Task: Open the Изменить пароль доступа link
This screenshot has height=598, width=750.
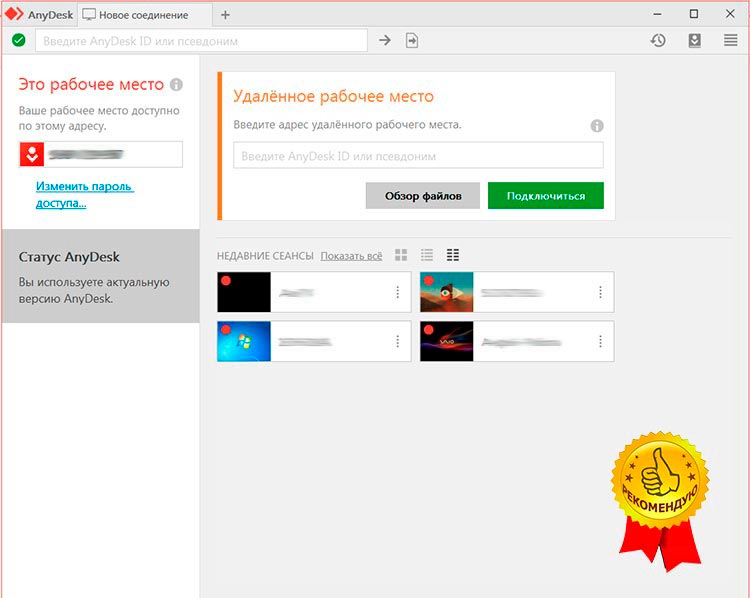Action: pos(85,194)
